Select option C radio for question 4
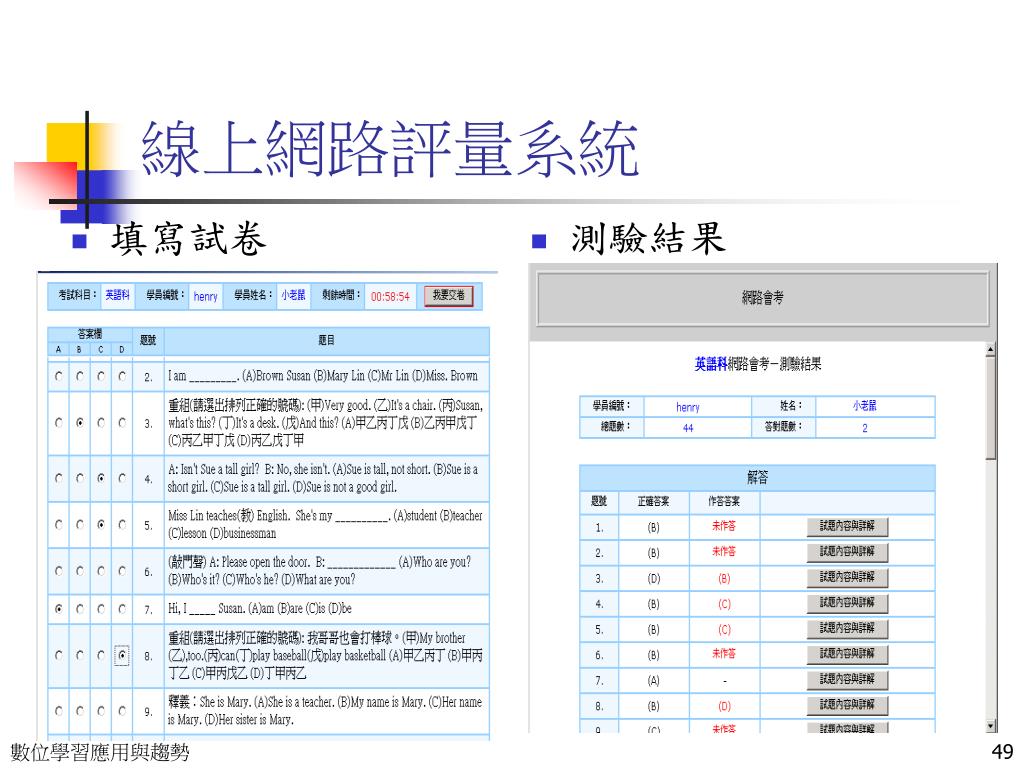Image resolution: width=1024 pixels, height=768 pixels. coord(101,478)
